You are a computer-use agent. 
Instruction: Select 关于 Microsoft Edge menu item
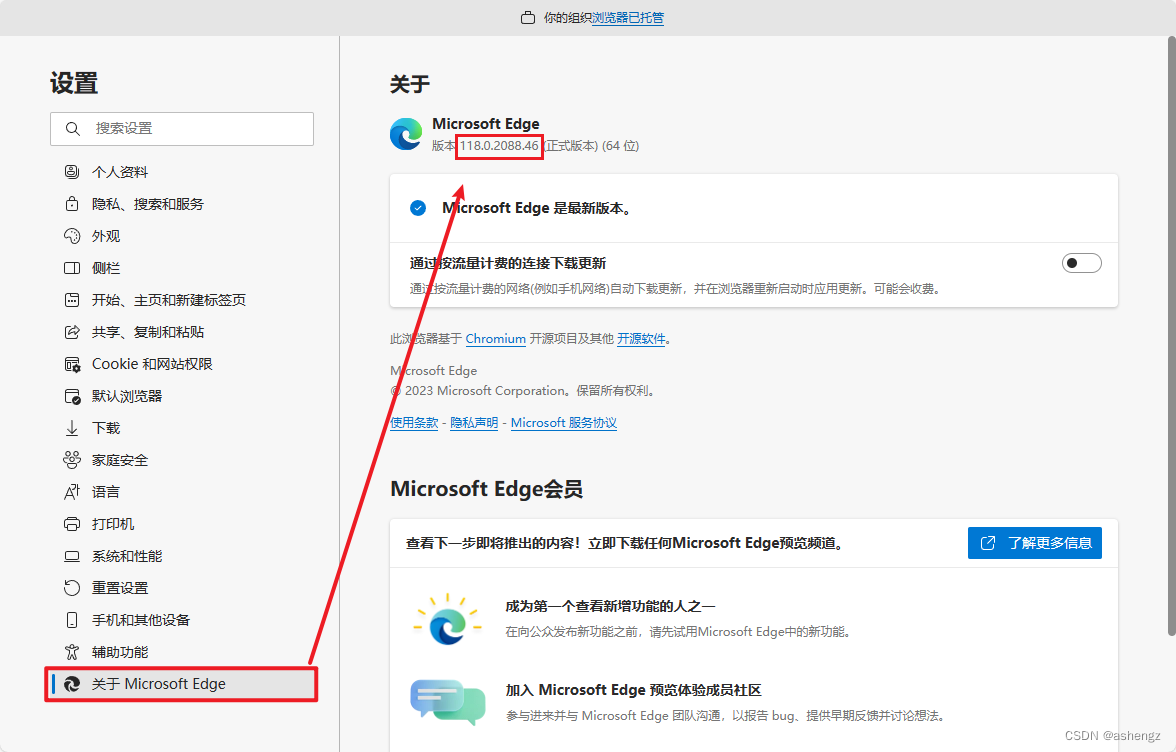[182, 684]
